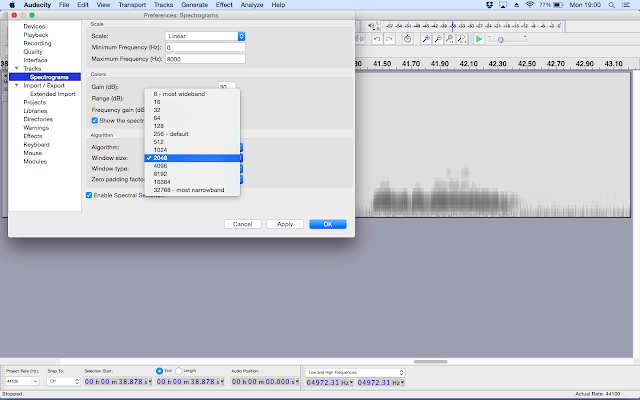Click the horizontal scrollbar thumb
The image size is (640, 400).
431,362
